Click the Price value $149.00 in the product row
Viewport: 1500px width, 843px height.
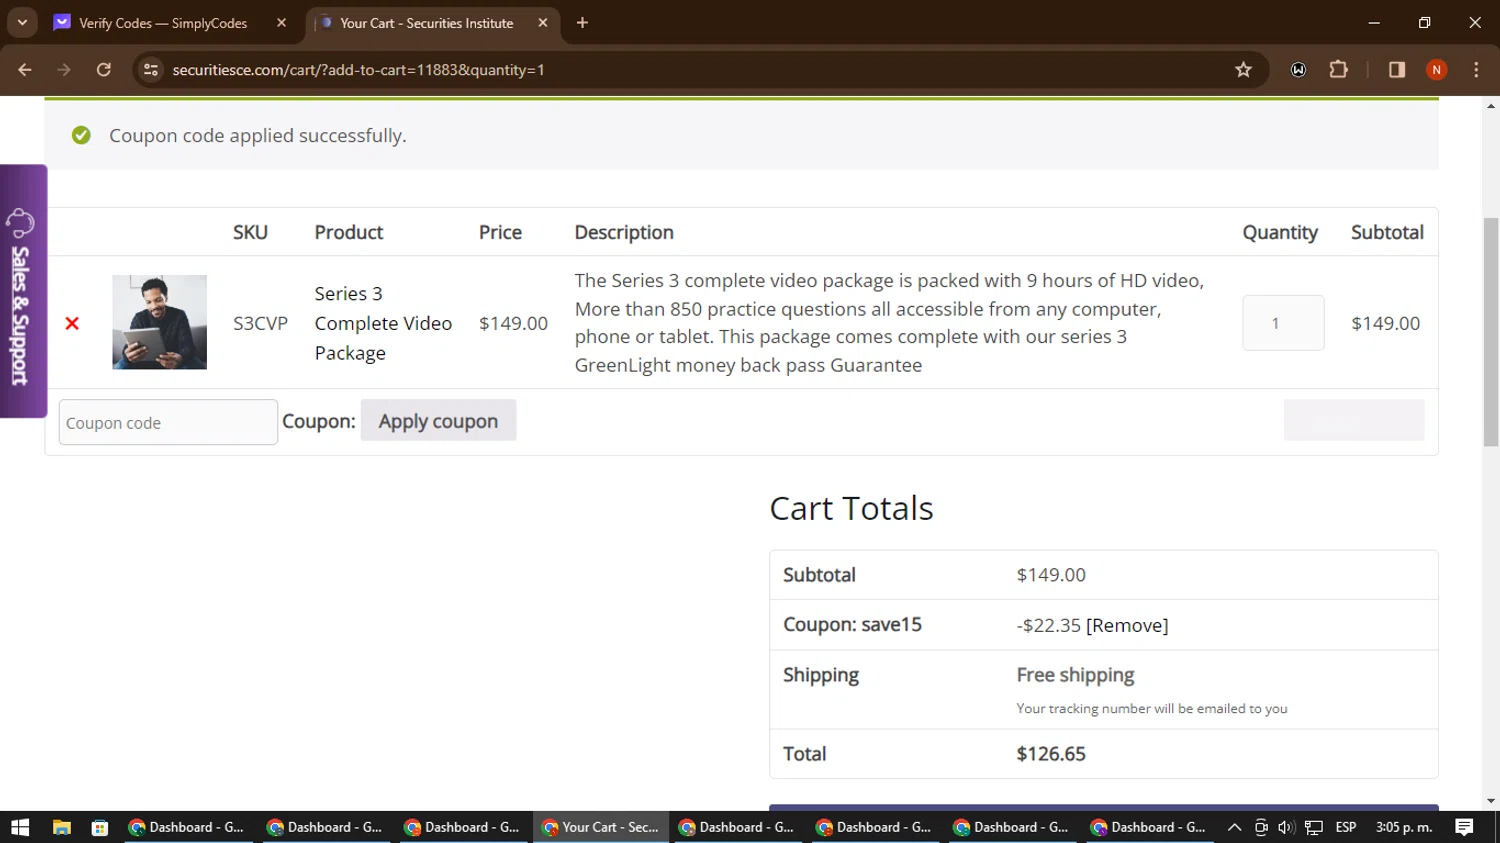click(x=513, y=323)
